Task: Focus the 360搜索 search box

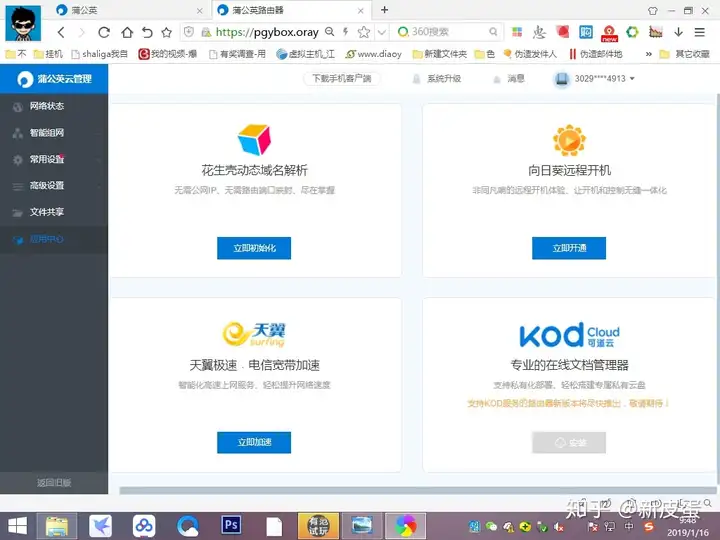Action: (x=448, y=32)
